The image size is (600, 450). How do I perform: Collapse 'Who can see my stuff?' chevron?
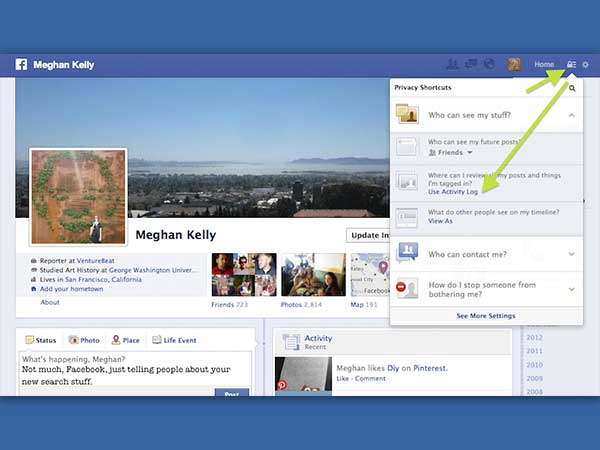pos(572,115)
